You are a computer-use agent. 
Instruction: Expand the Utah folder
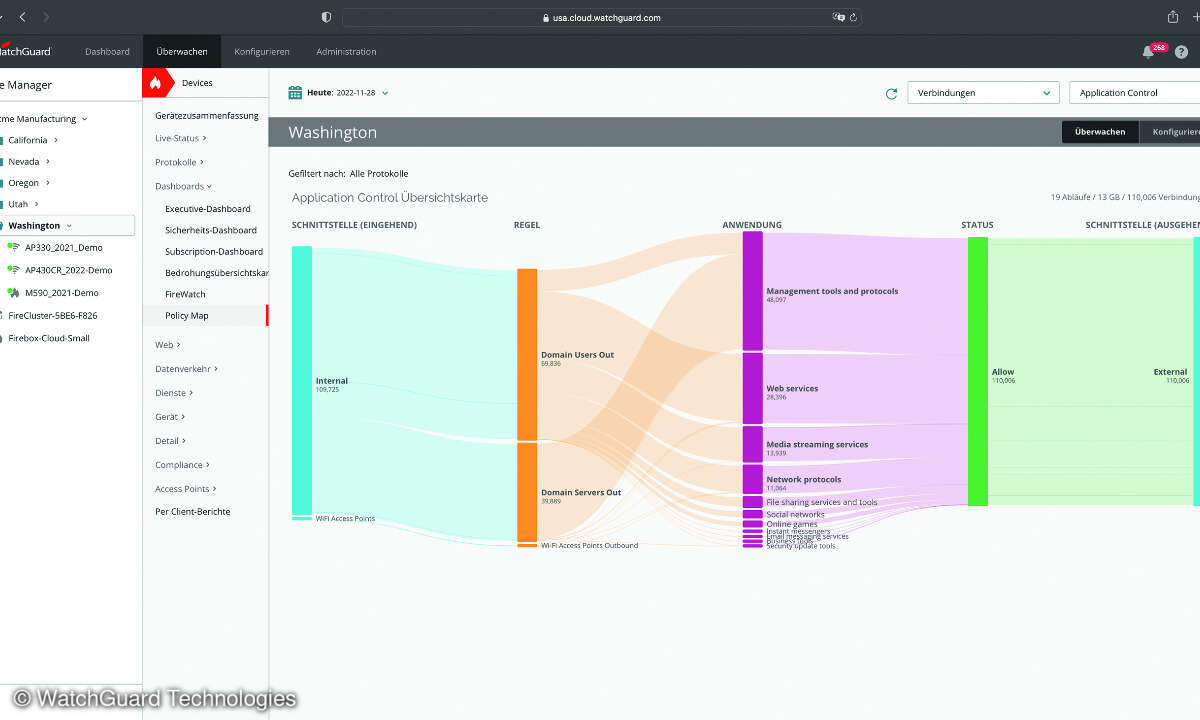point(36,204)
